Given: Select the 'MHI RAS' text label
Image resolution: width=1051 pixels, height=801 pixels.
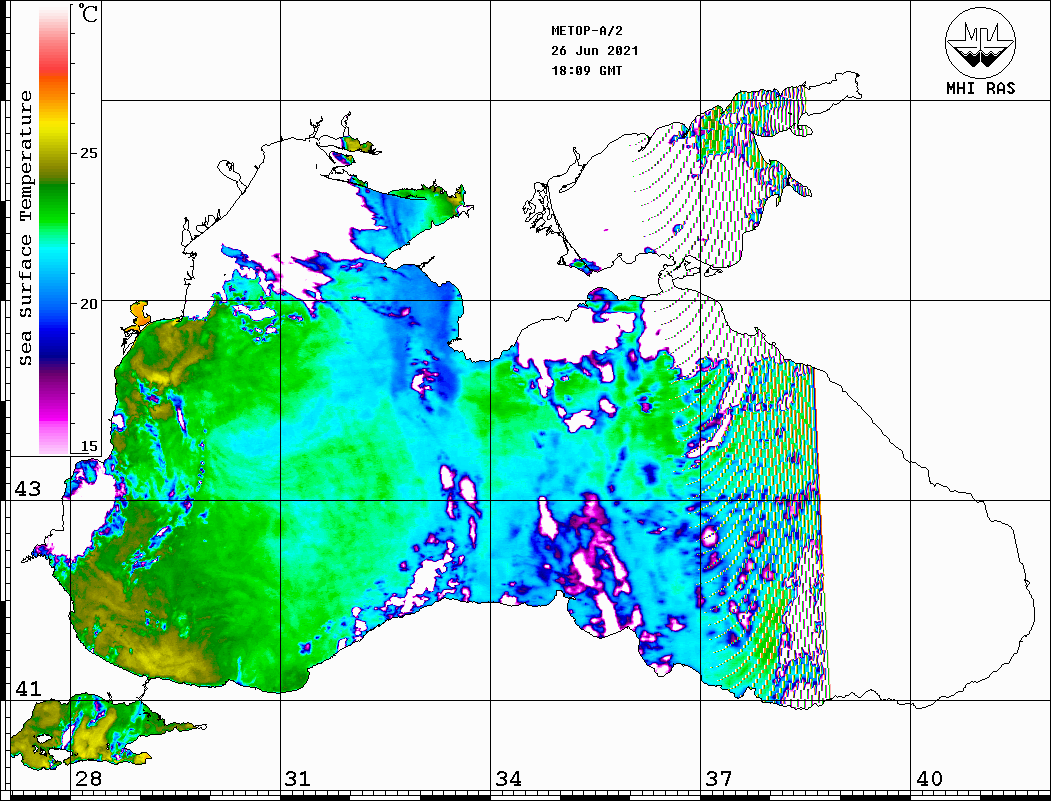Looking at the screenshot, I should pos(980,88).
